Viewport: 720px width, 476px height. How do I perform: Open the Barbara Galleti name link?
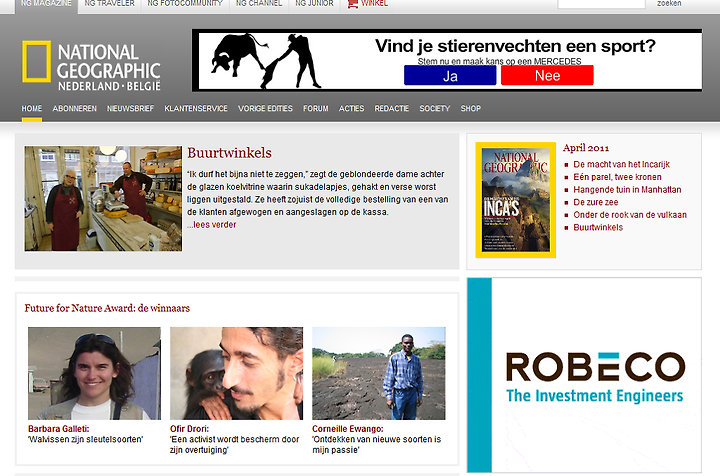(x=58, y=429)
